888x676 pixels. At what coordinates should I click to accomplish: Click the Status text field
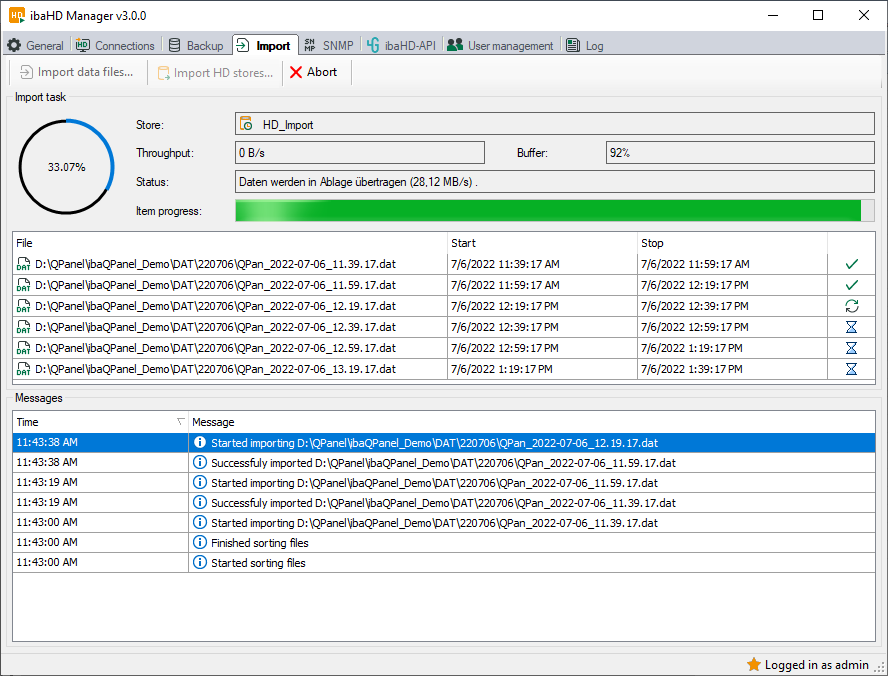(555, 182)
